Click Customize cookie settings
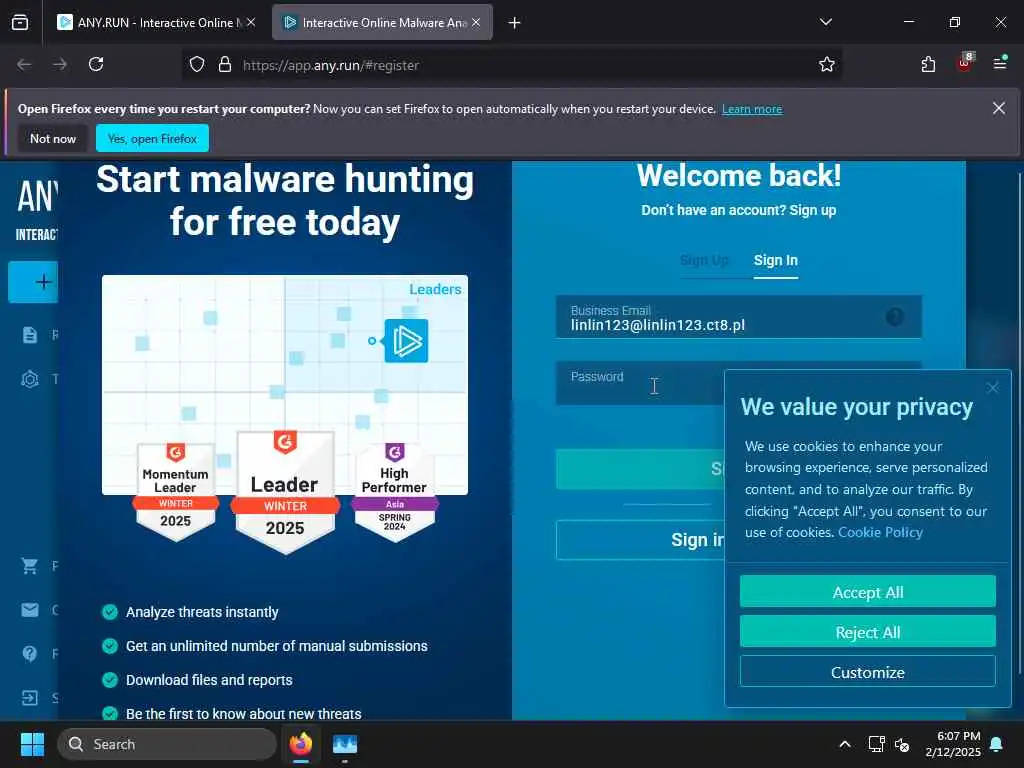This screenshot has width=1024, height=768. pos(867,672)
